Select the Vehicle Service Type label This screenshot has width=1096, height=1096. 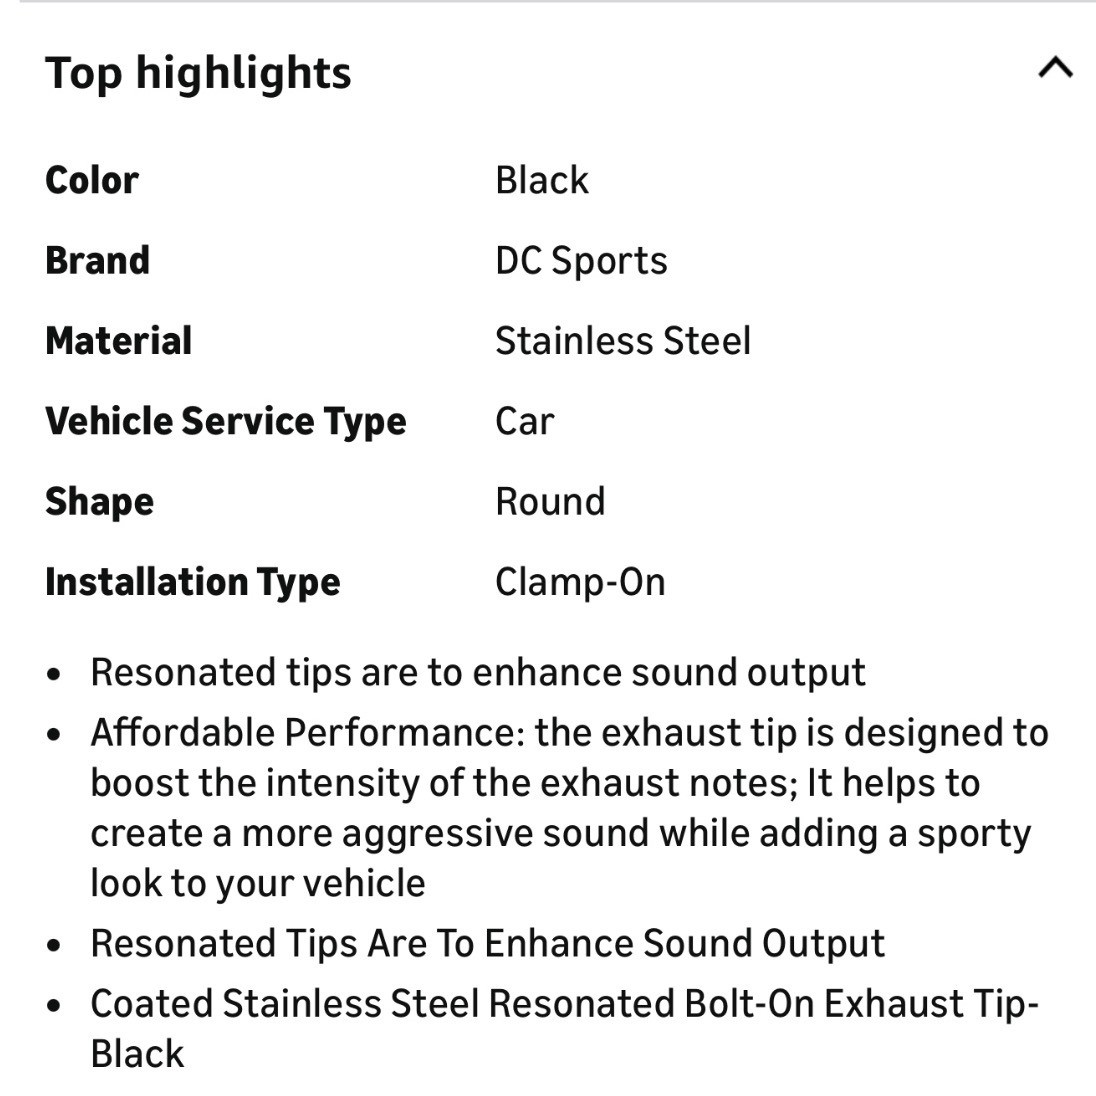225,422
